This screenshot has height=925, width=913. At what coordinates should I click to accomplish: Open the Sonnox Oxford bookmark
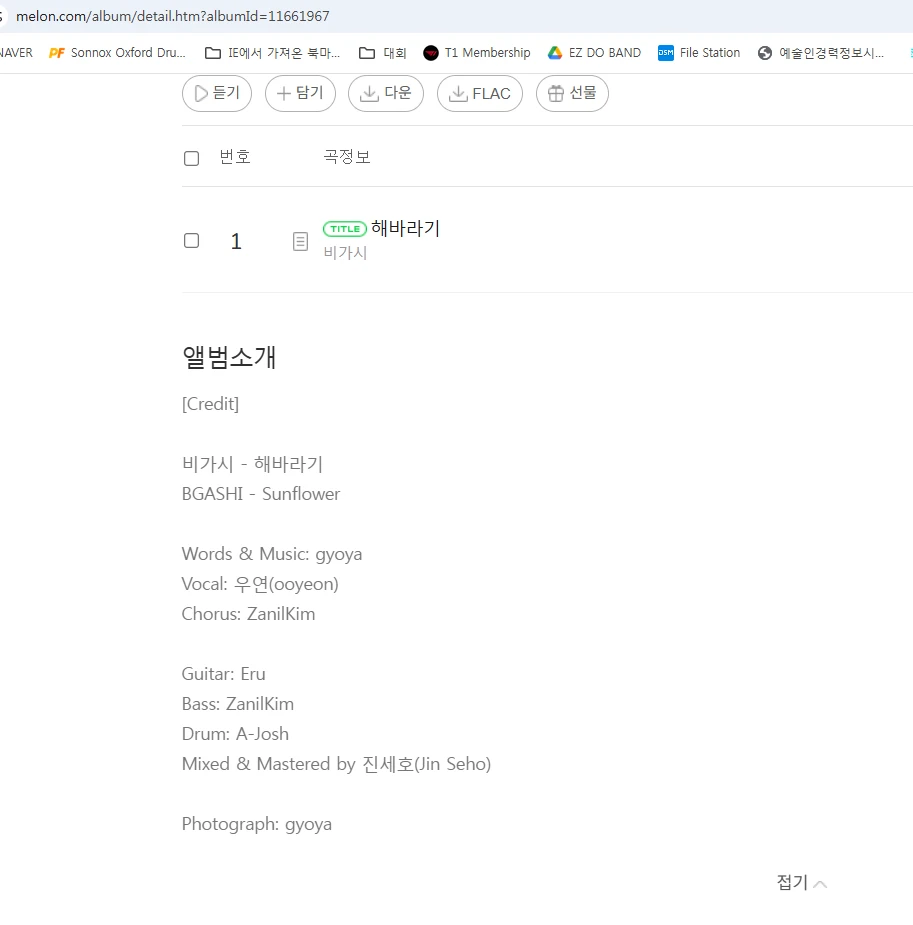tap(57, 52)
